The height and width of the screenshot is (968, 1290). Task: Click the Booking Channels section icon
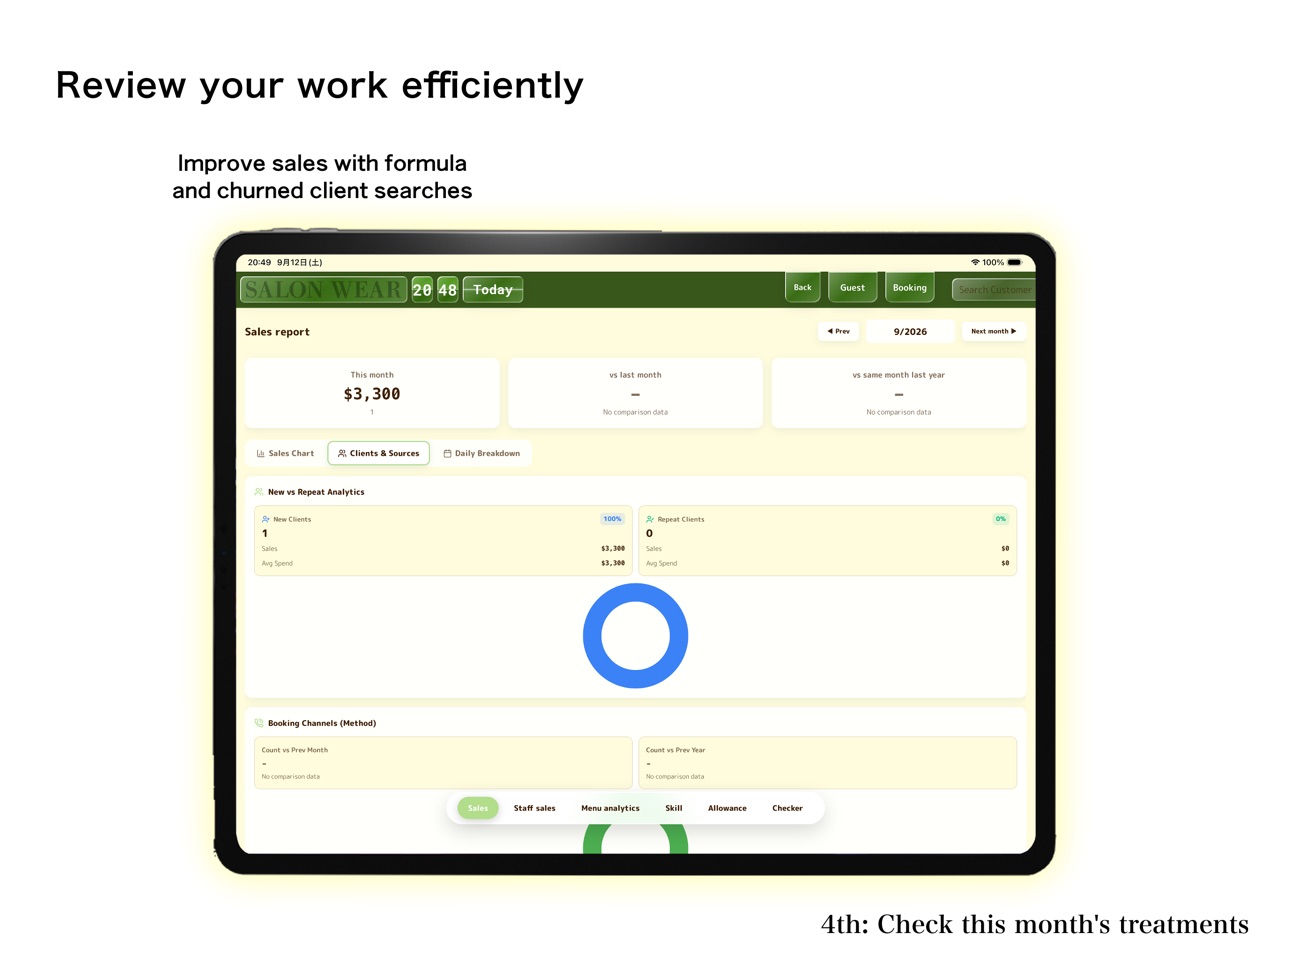click(x=259, y=723)
